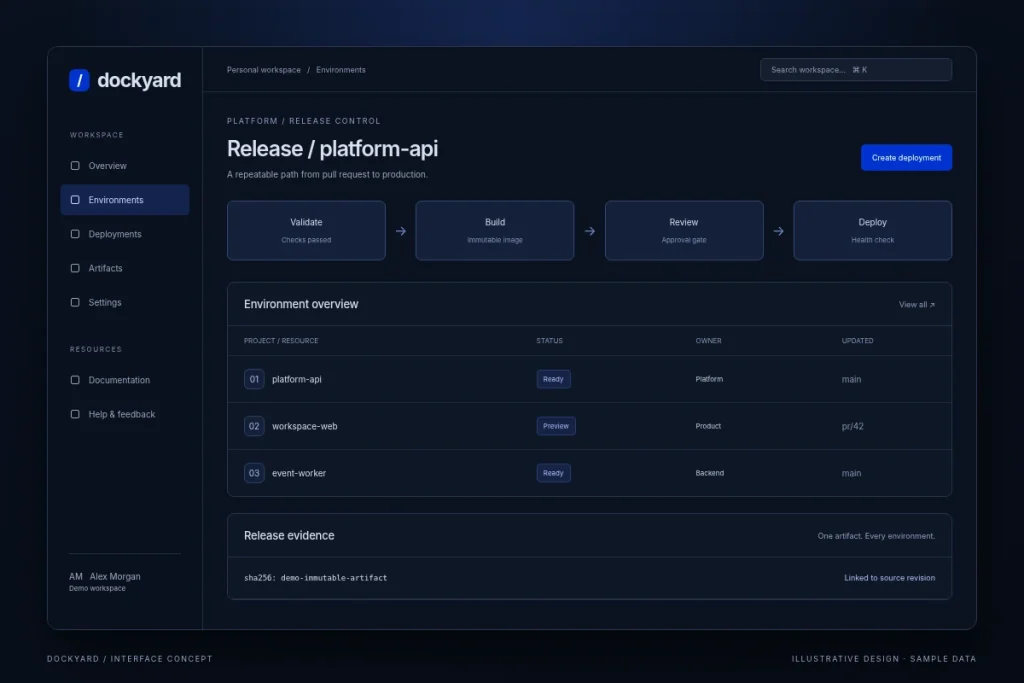Click the main value in platform-api row
Viewport: 1024px width, 683px height.
click(x=851, y=379)
